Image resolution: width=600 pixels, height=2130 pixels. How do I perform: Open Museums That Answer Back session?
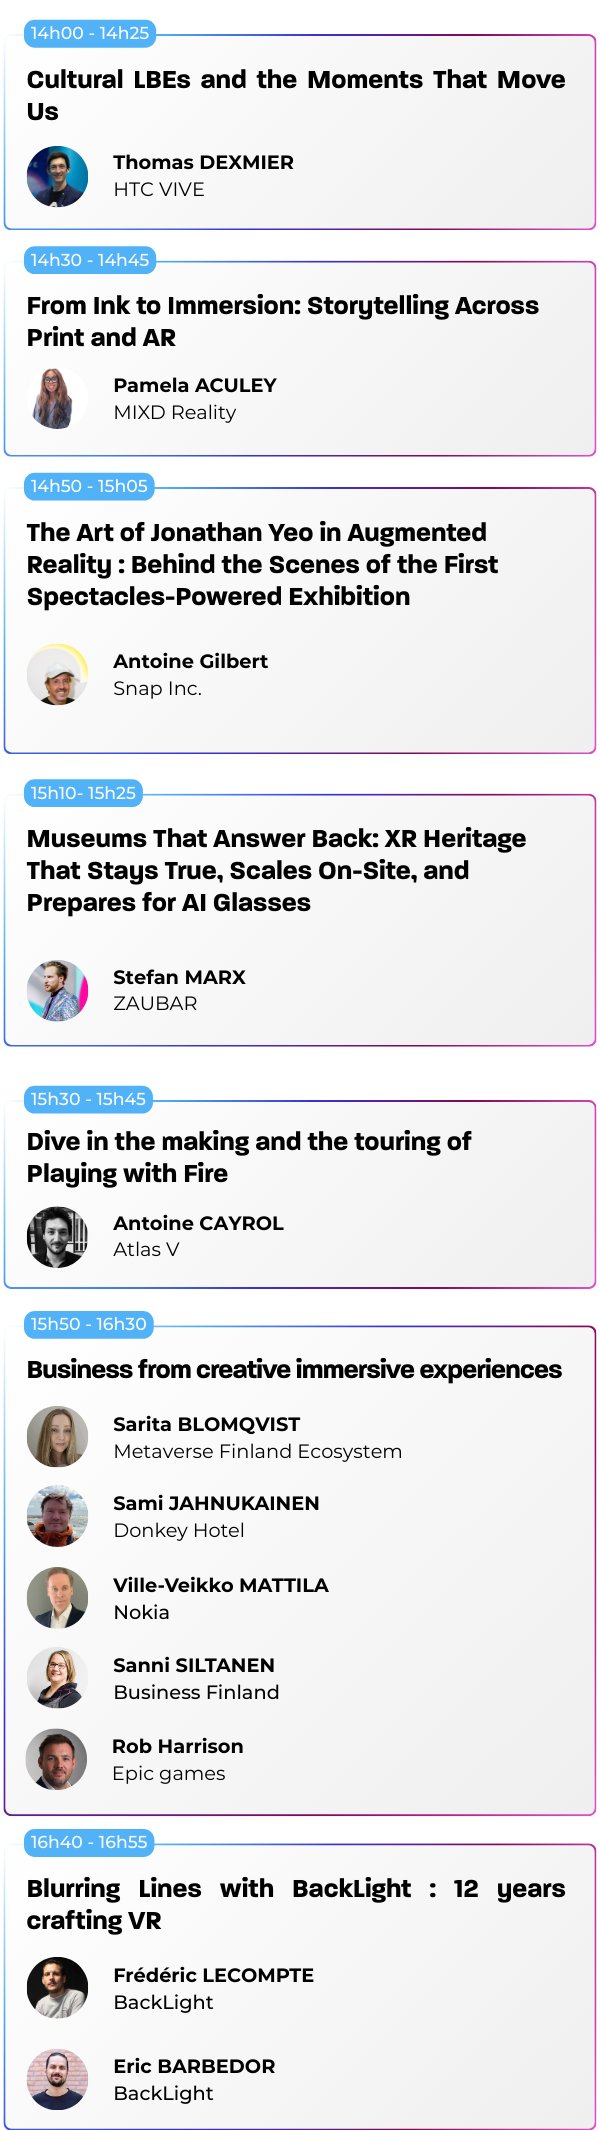pyautogui.click(x=276, y=870)
